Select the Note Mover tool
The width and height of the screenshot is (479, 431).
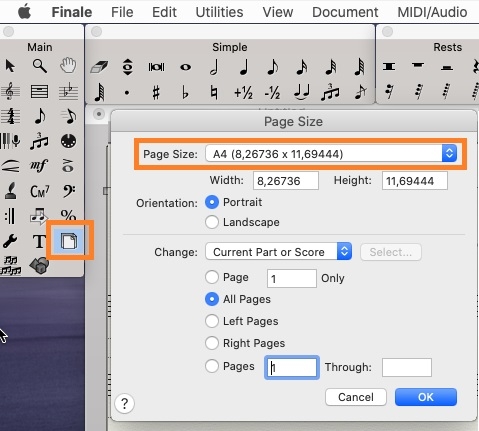39,216
